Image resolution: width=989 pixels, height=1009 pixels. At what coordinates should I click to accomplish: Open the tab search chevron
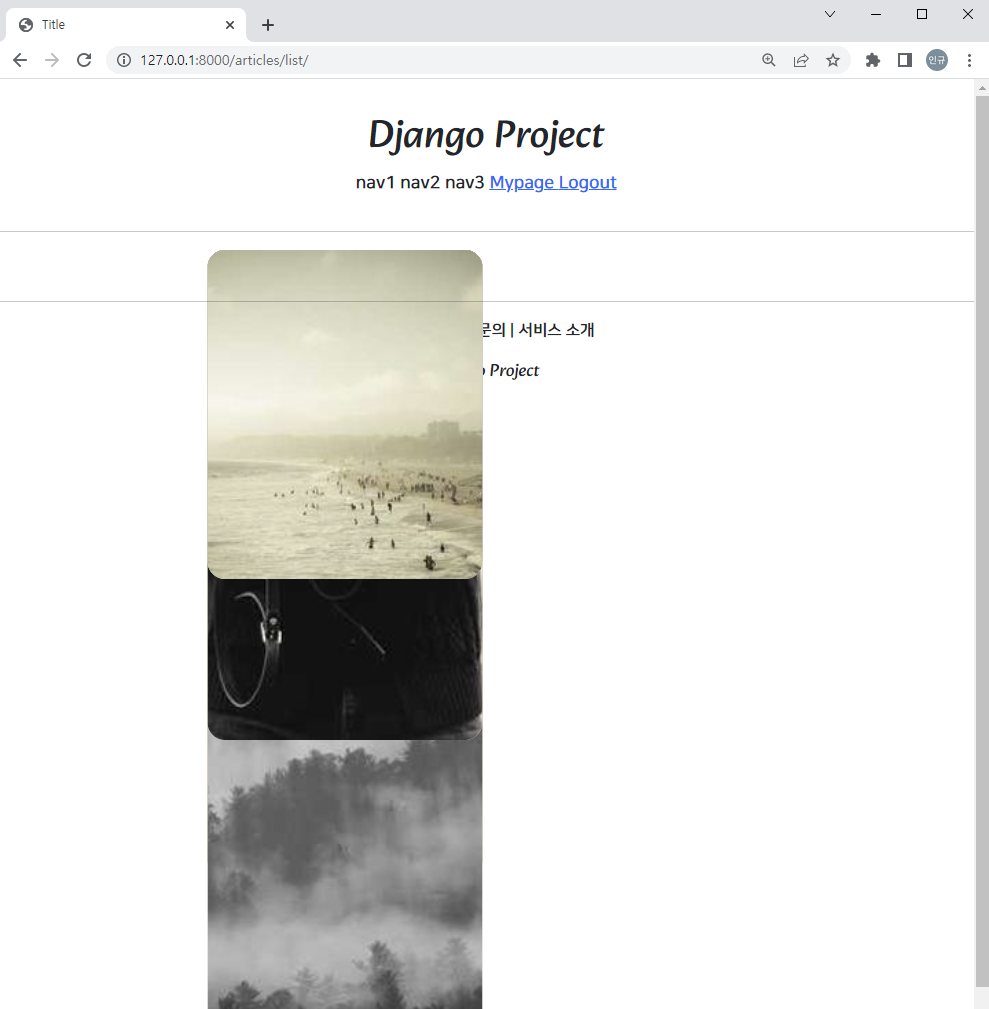point(830,14)
